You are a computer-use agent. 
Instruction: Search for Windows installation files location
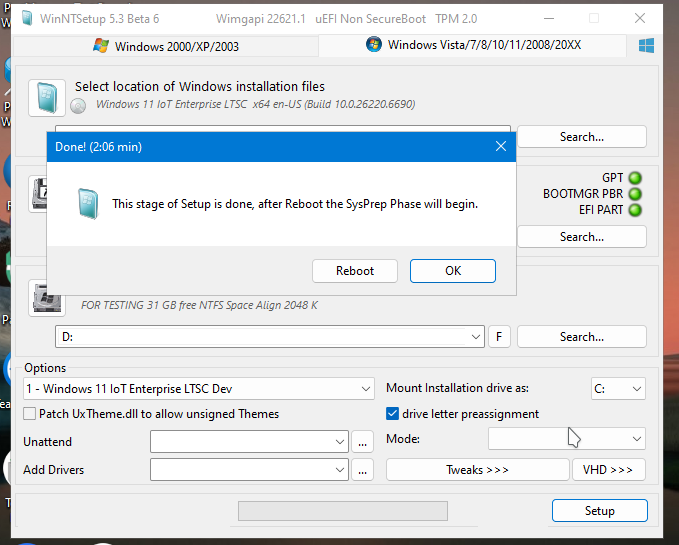tap(582, 137)
